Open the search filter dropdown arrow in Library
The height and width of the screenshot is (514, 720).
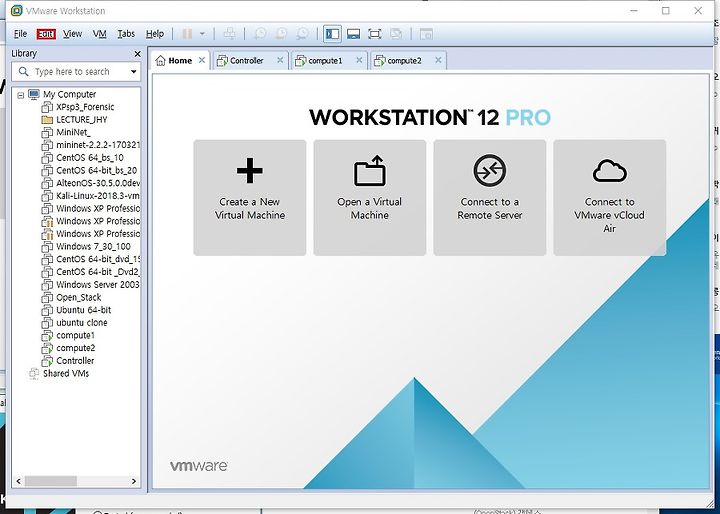pos(133,71)
